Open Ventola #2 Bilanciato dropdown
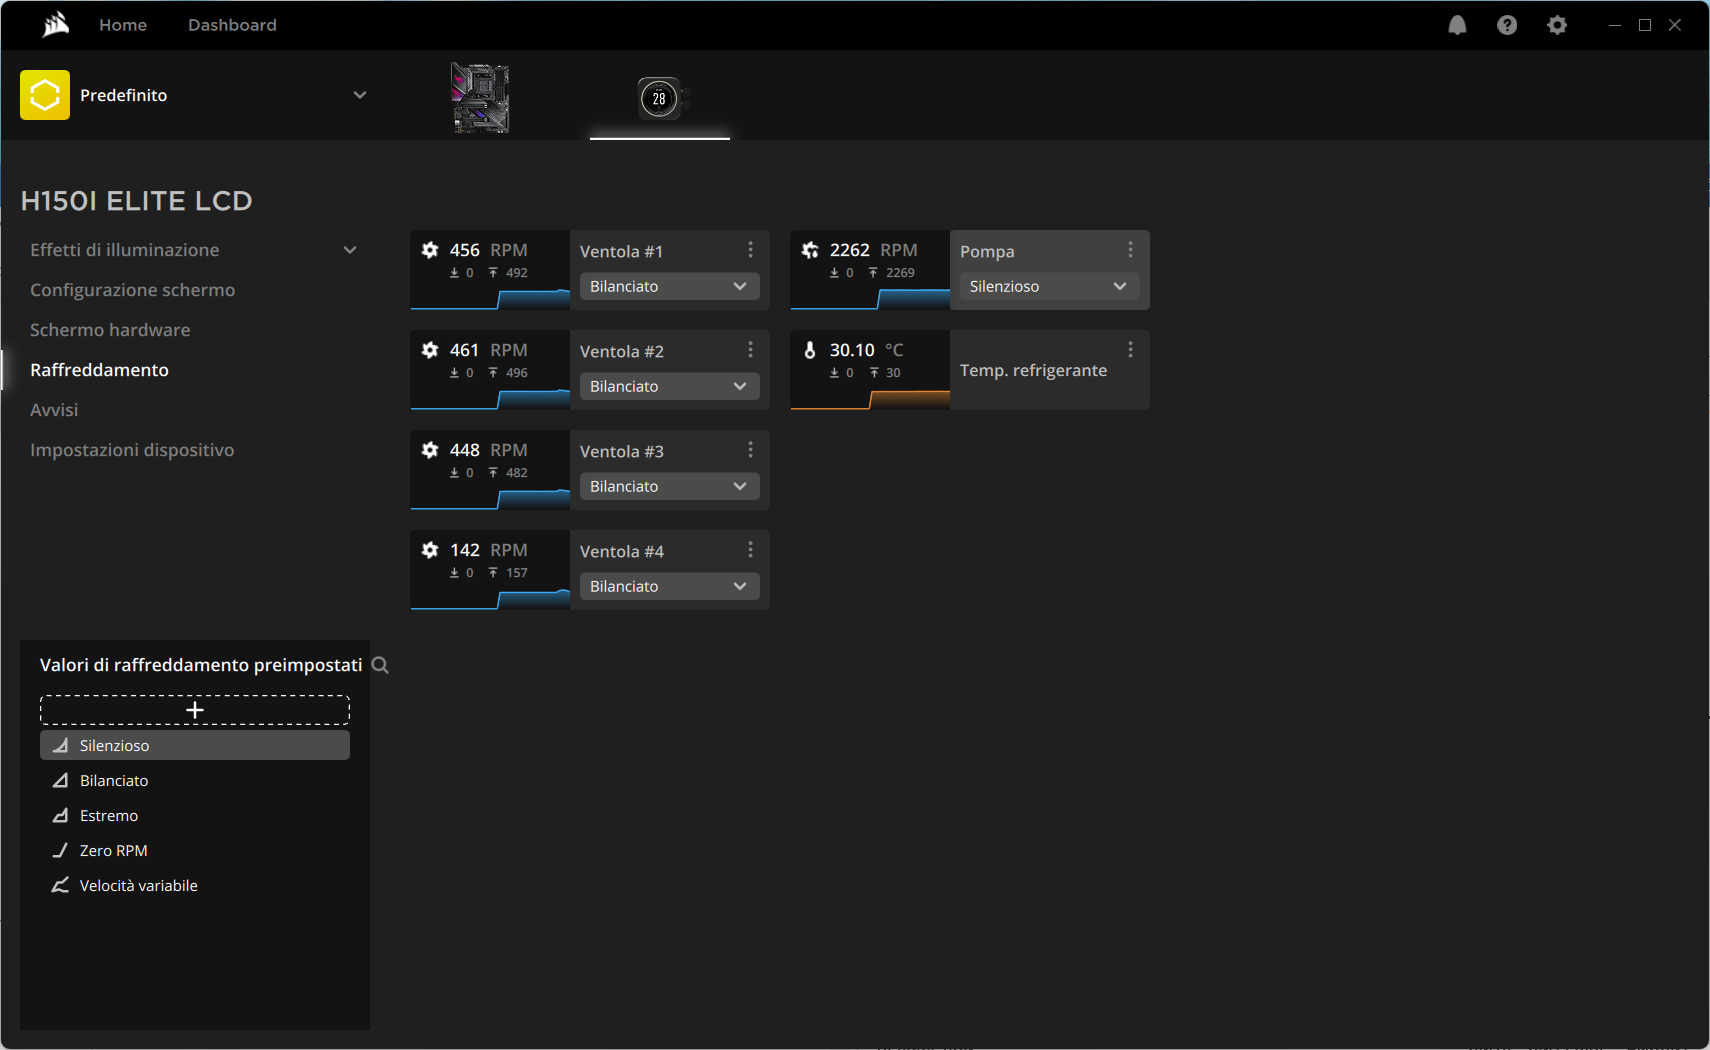 click(670, 386)
